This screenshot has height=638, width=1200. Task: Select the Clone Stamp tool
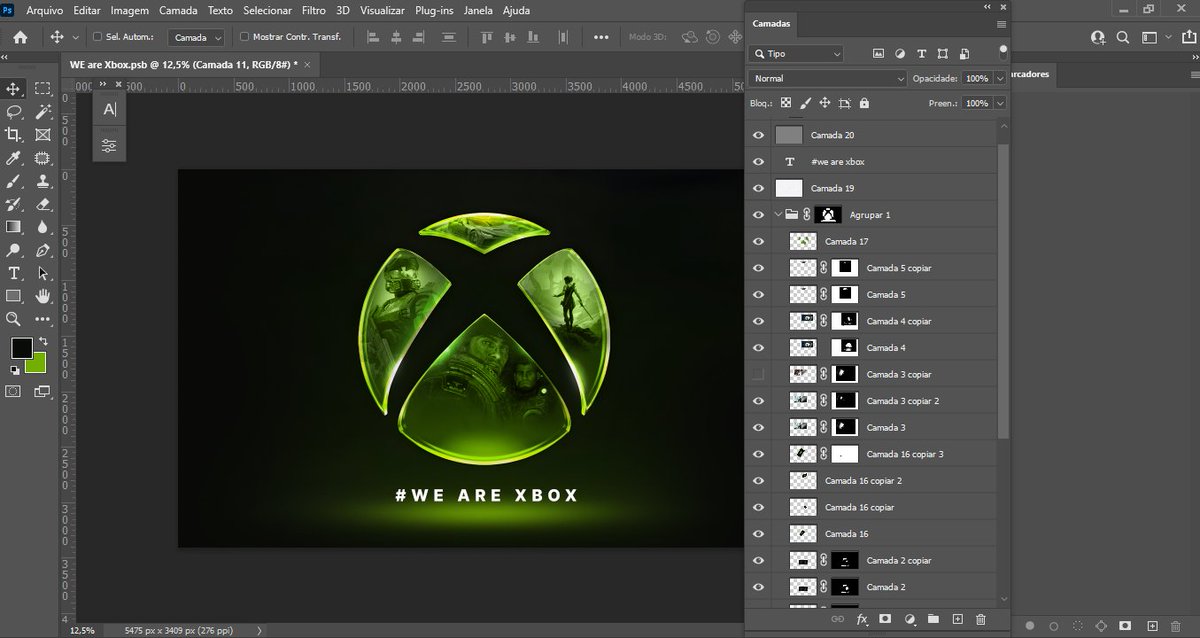[x=43, y=182]
